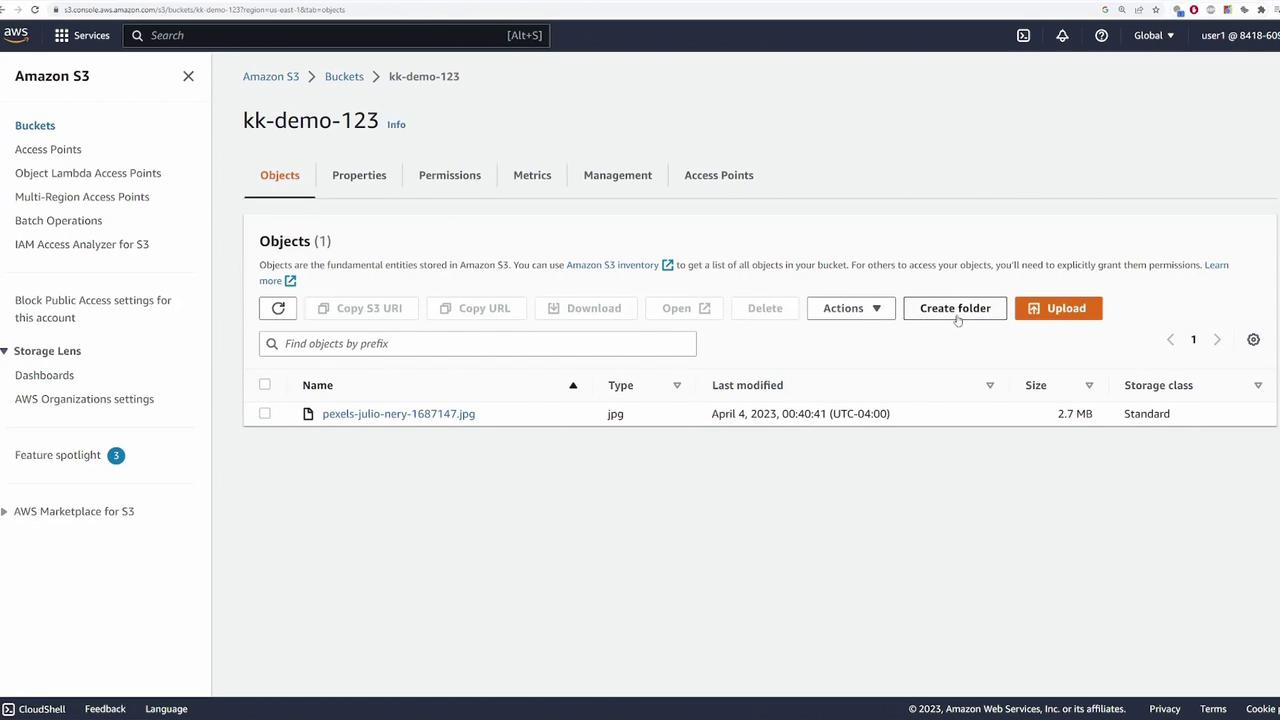Close the Amazon S3 sidebar

[x=188, y=76]
